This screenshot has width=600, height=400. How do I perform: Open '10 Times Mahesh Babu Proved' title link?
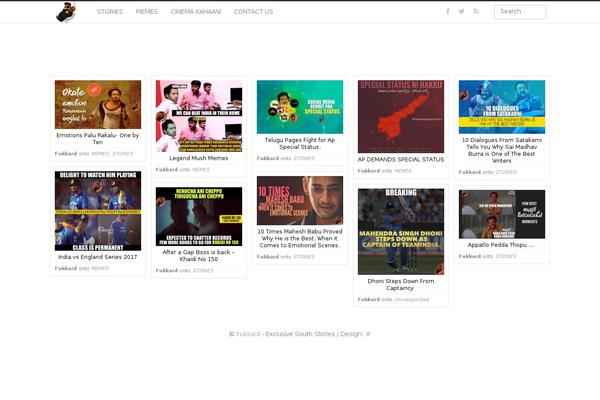pos(300,238)
